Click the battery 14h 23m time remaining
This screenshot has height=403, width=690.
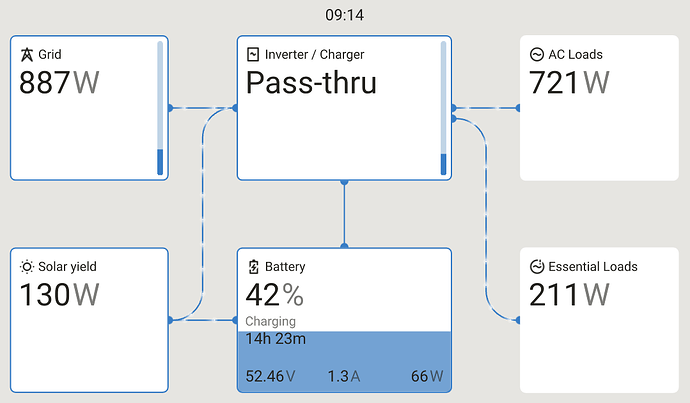[276, 339]
